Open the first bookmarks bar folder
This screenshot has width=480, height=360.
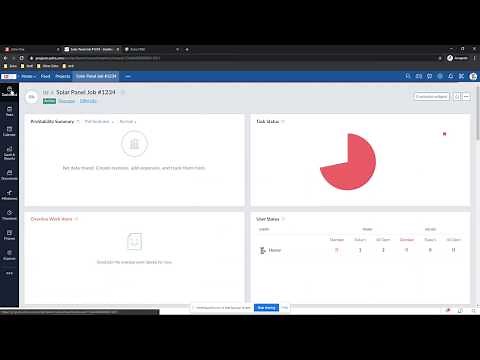coord(10,66)
